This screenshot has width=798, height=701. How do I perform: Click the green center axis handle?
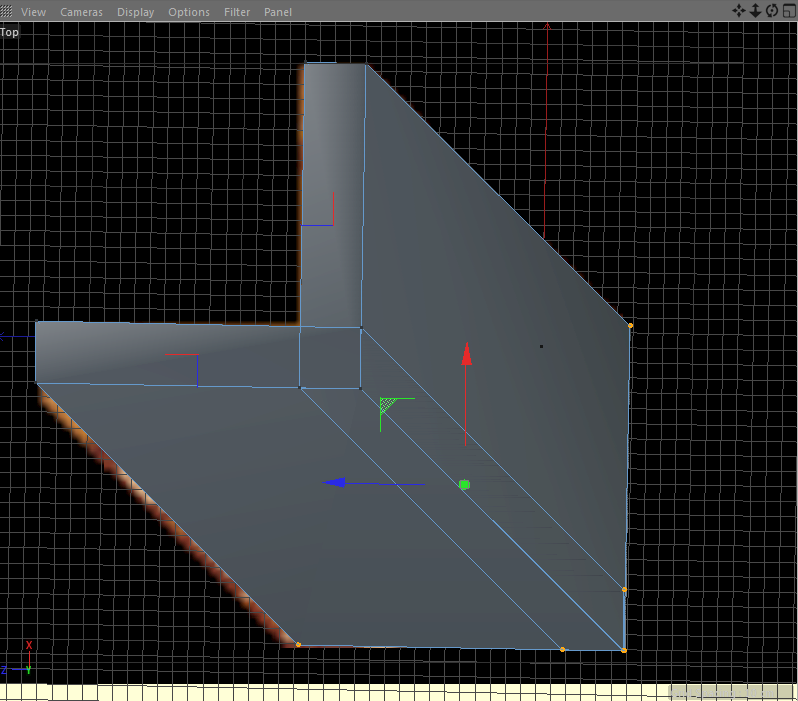pos(464,485)
